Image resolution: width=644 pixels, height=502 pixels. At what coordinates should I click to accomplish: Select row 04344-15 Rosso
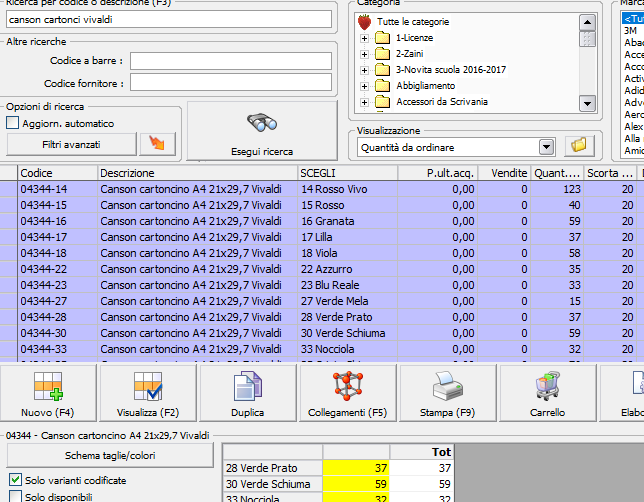(x=322, y=205)
